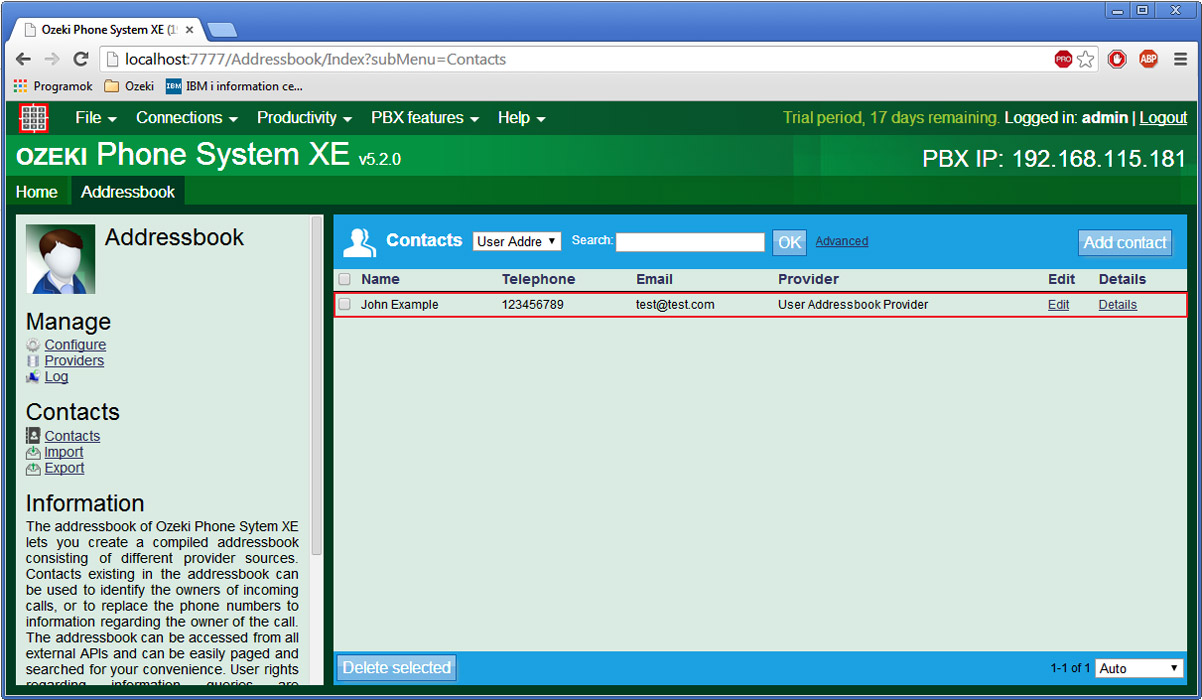Image resolution: width=1202 pixels, height=700 pixels.
Task: Open Details for John Example
Action: [x=1117, y=305]
